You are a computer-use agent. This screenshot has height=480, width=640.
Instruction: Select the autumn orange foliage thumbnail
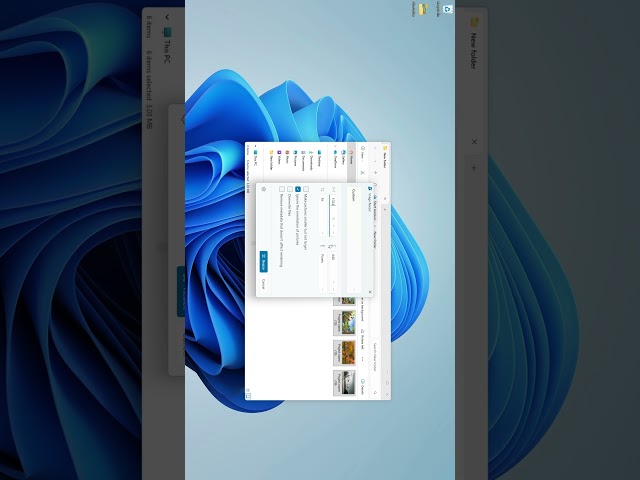pyautogui.click(x=345, y=352)
